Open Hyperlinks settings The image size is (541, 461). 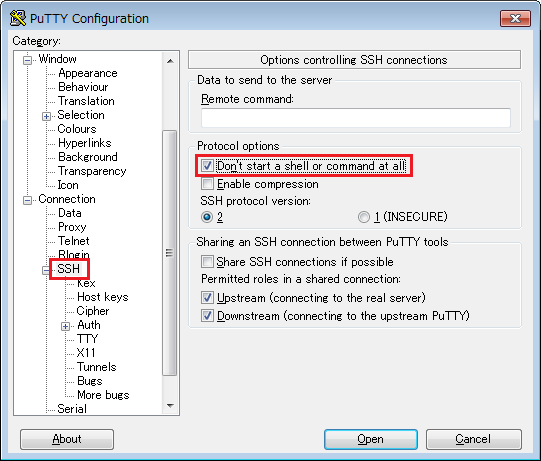pos(85,143)
